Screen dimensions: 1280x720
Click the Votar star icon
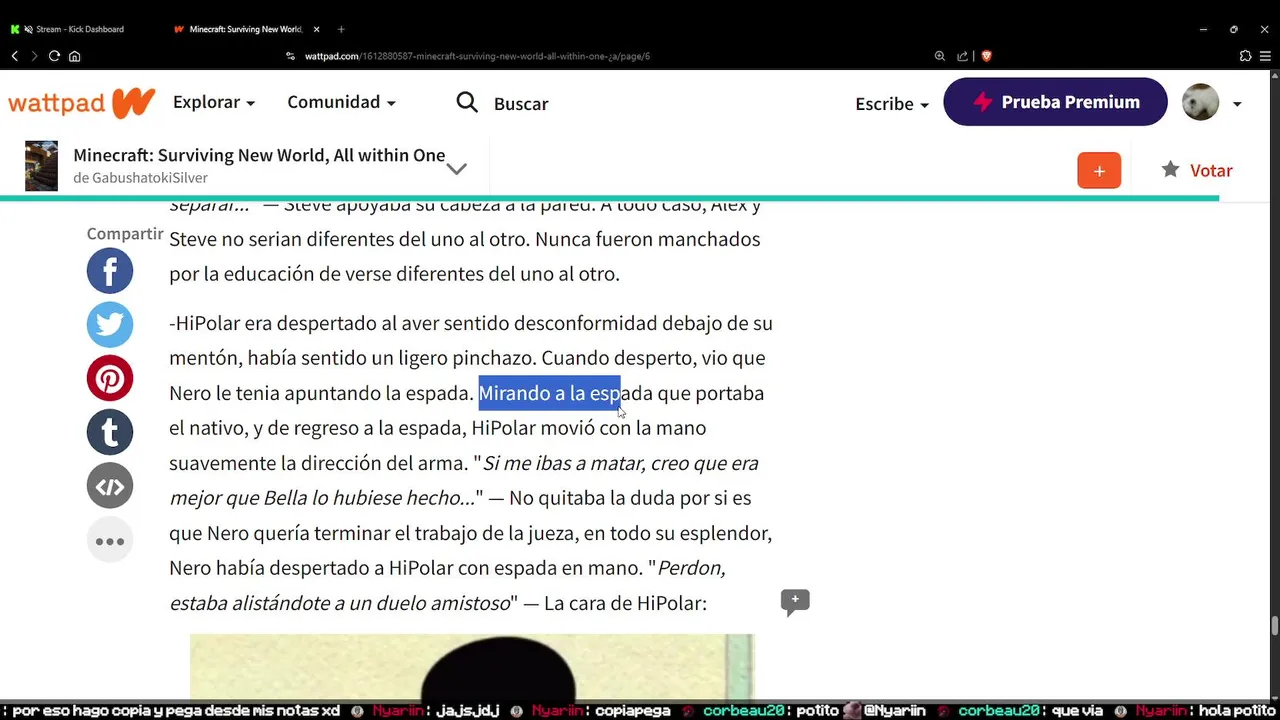(1170, 170)
